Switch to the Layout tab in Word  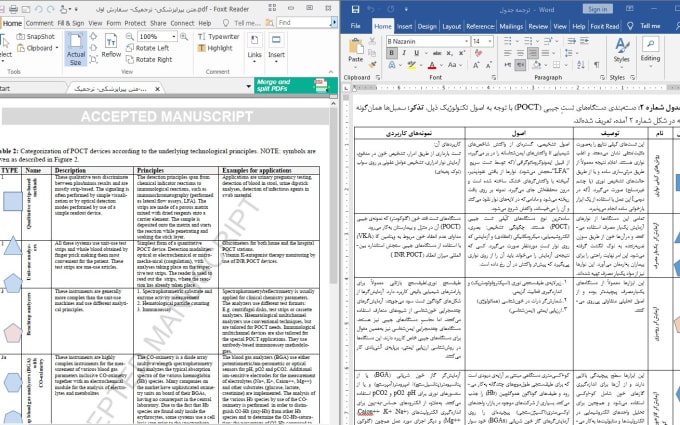(x=451, y=26)
